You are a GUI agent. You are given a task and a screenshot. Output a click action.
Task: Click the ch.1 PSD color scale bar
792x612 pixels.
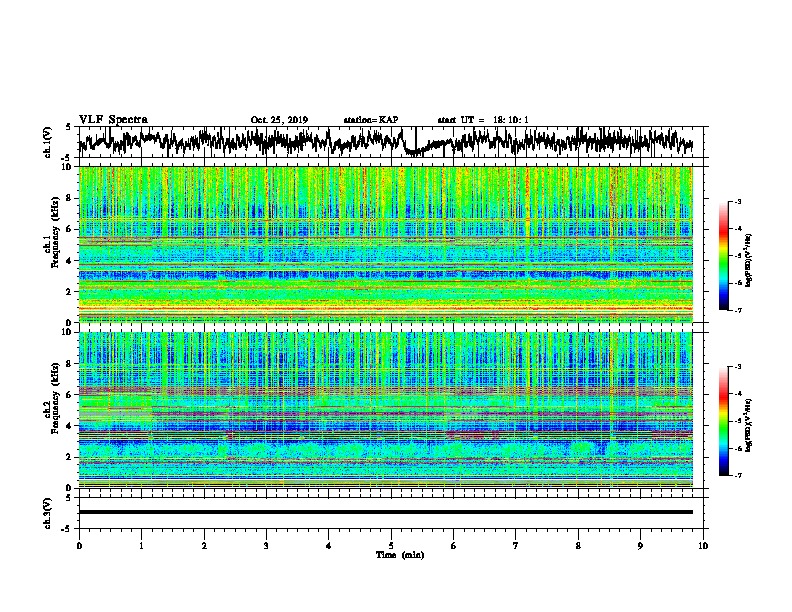point(724,256)
